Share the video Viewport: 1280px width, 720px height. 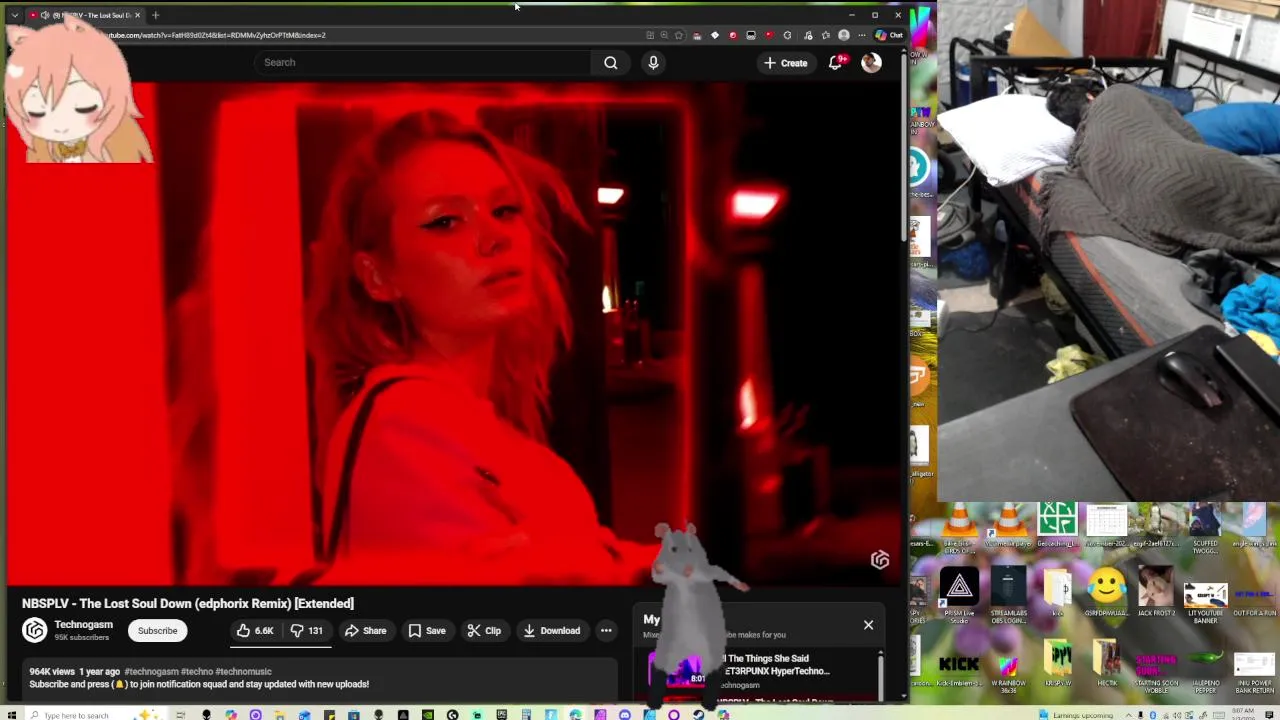[x=365, y=630]
